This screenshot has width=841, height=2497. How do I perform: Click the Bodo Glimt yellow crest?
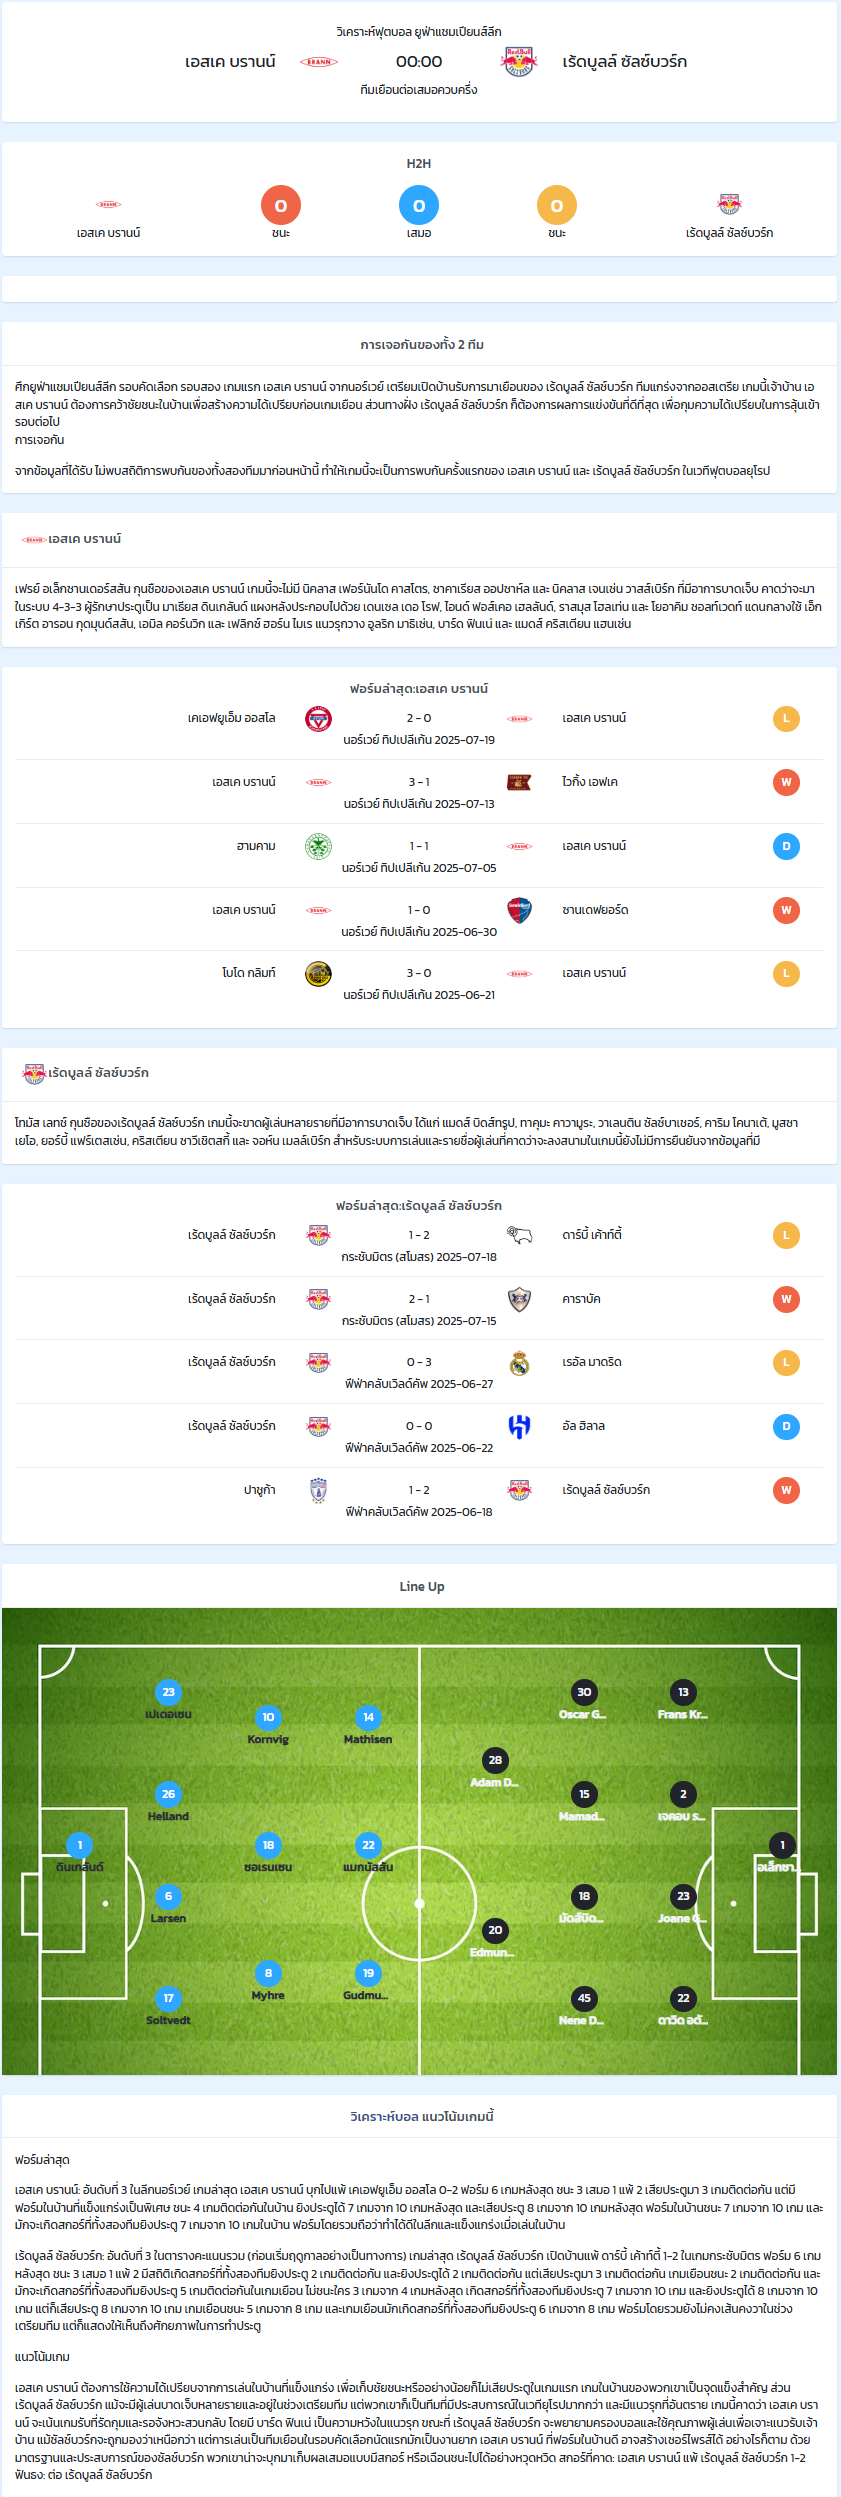point(318,974)
